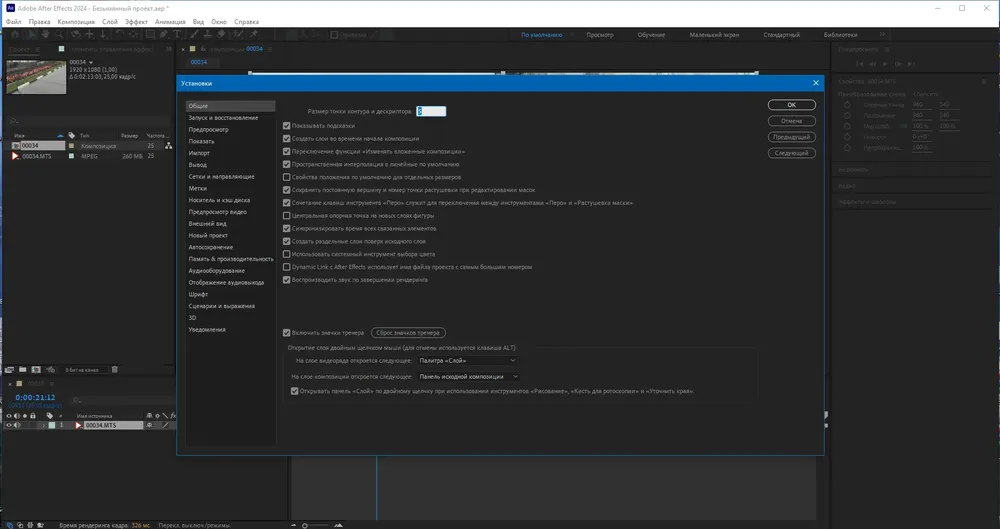Click new composition icon in Project panel
The height and width of the screenshot is (529, 1000).
(x=36, y=369)
